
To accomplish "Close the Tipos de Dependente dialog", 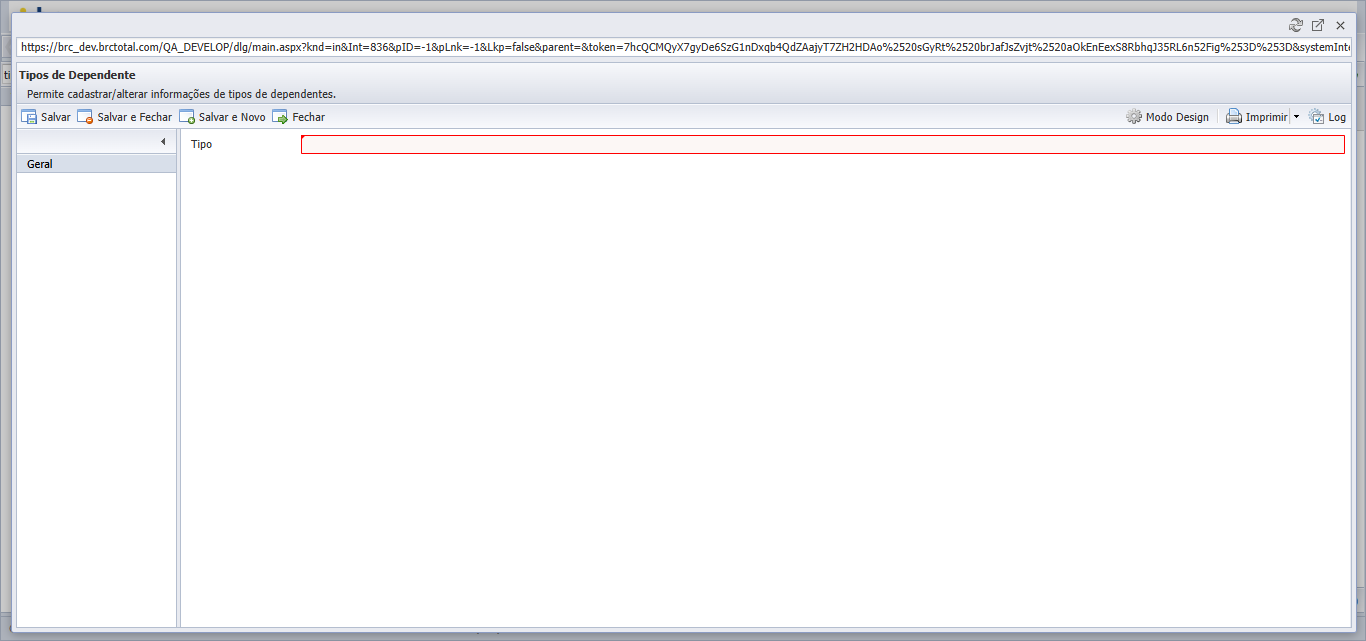I will pyautogui.click(x=1340, y=25).
